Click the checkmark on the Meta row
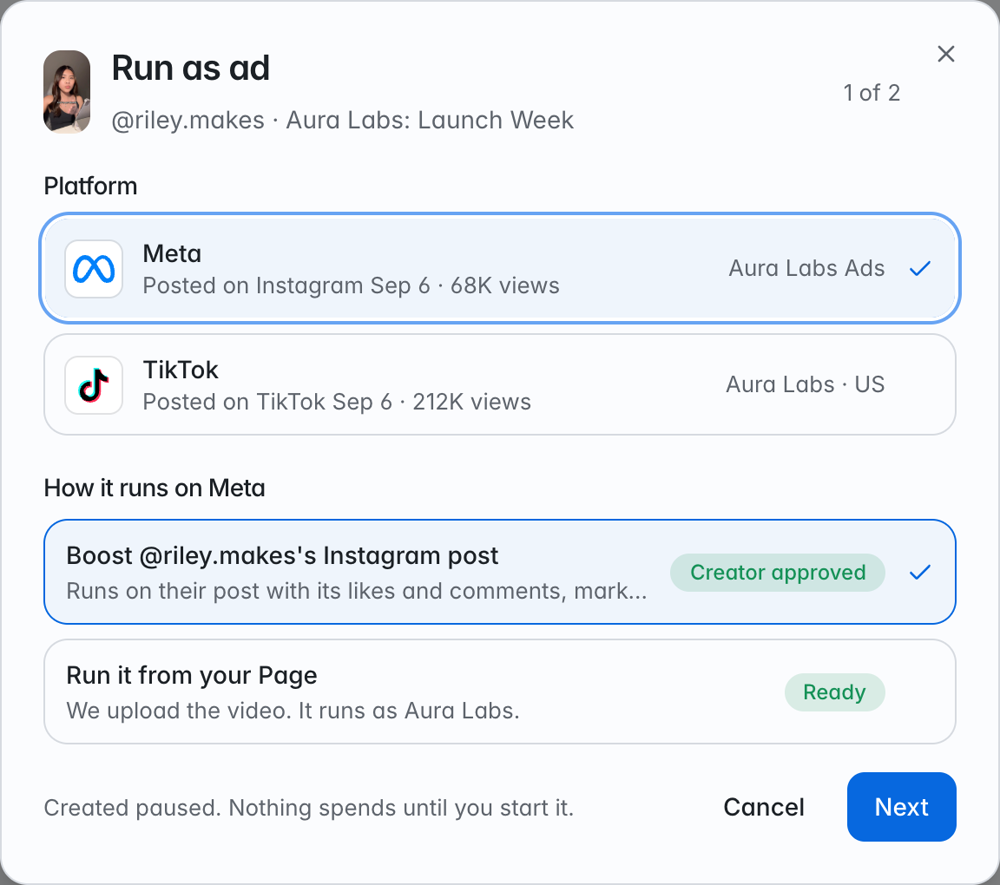The width and height of the screenshot is (1000, 885). (x=920, y=268)
